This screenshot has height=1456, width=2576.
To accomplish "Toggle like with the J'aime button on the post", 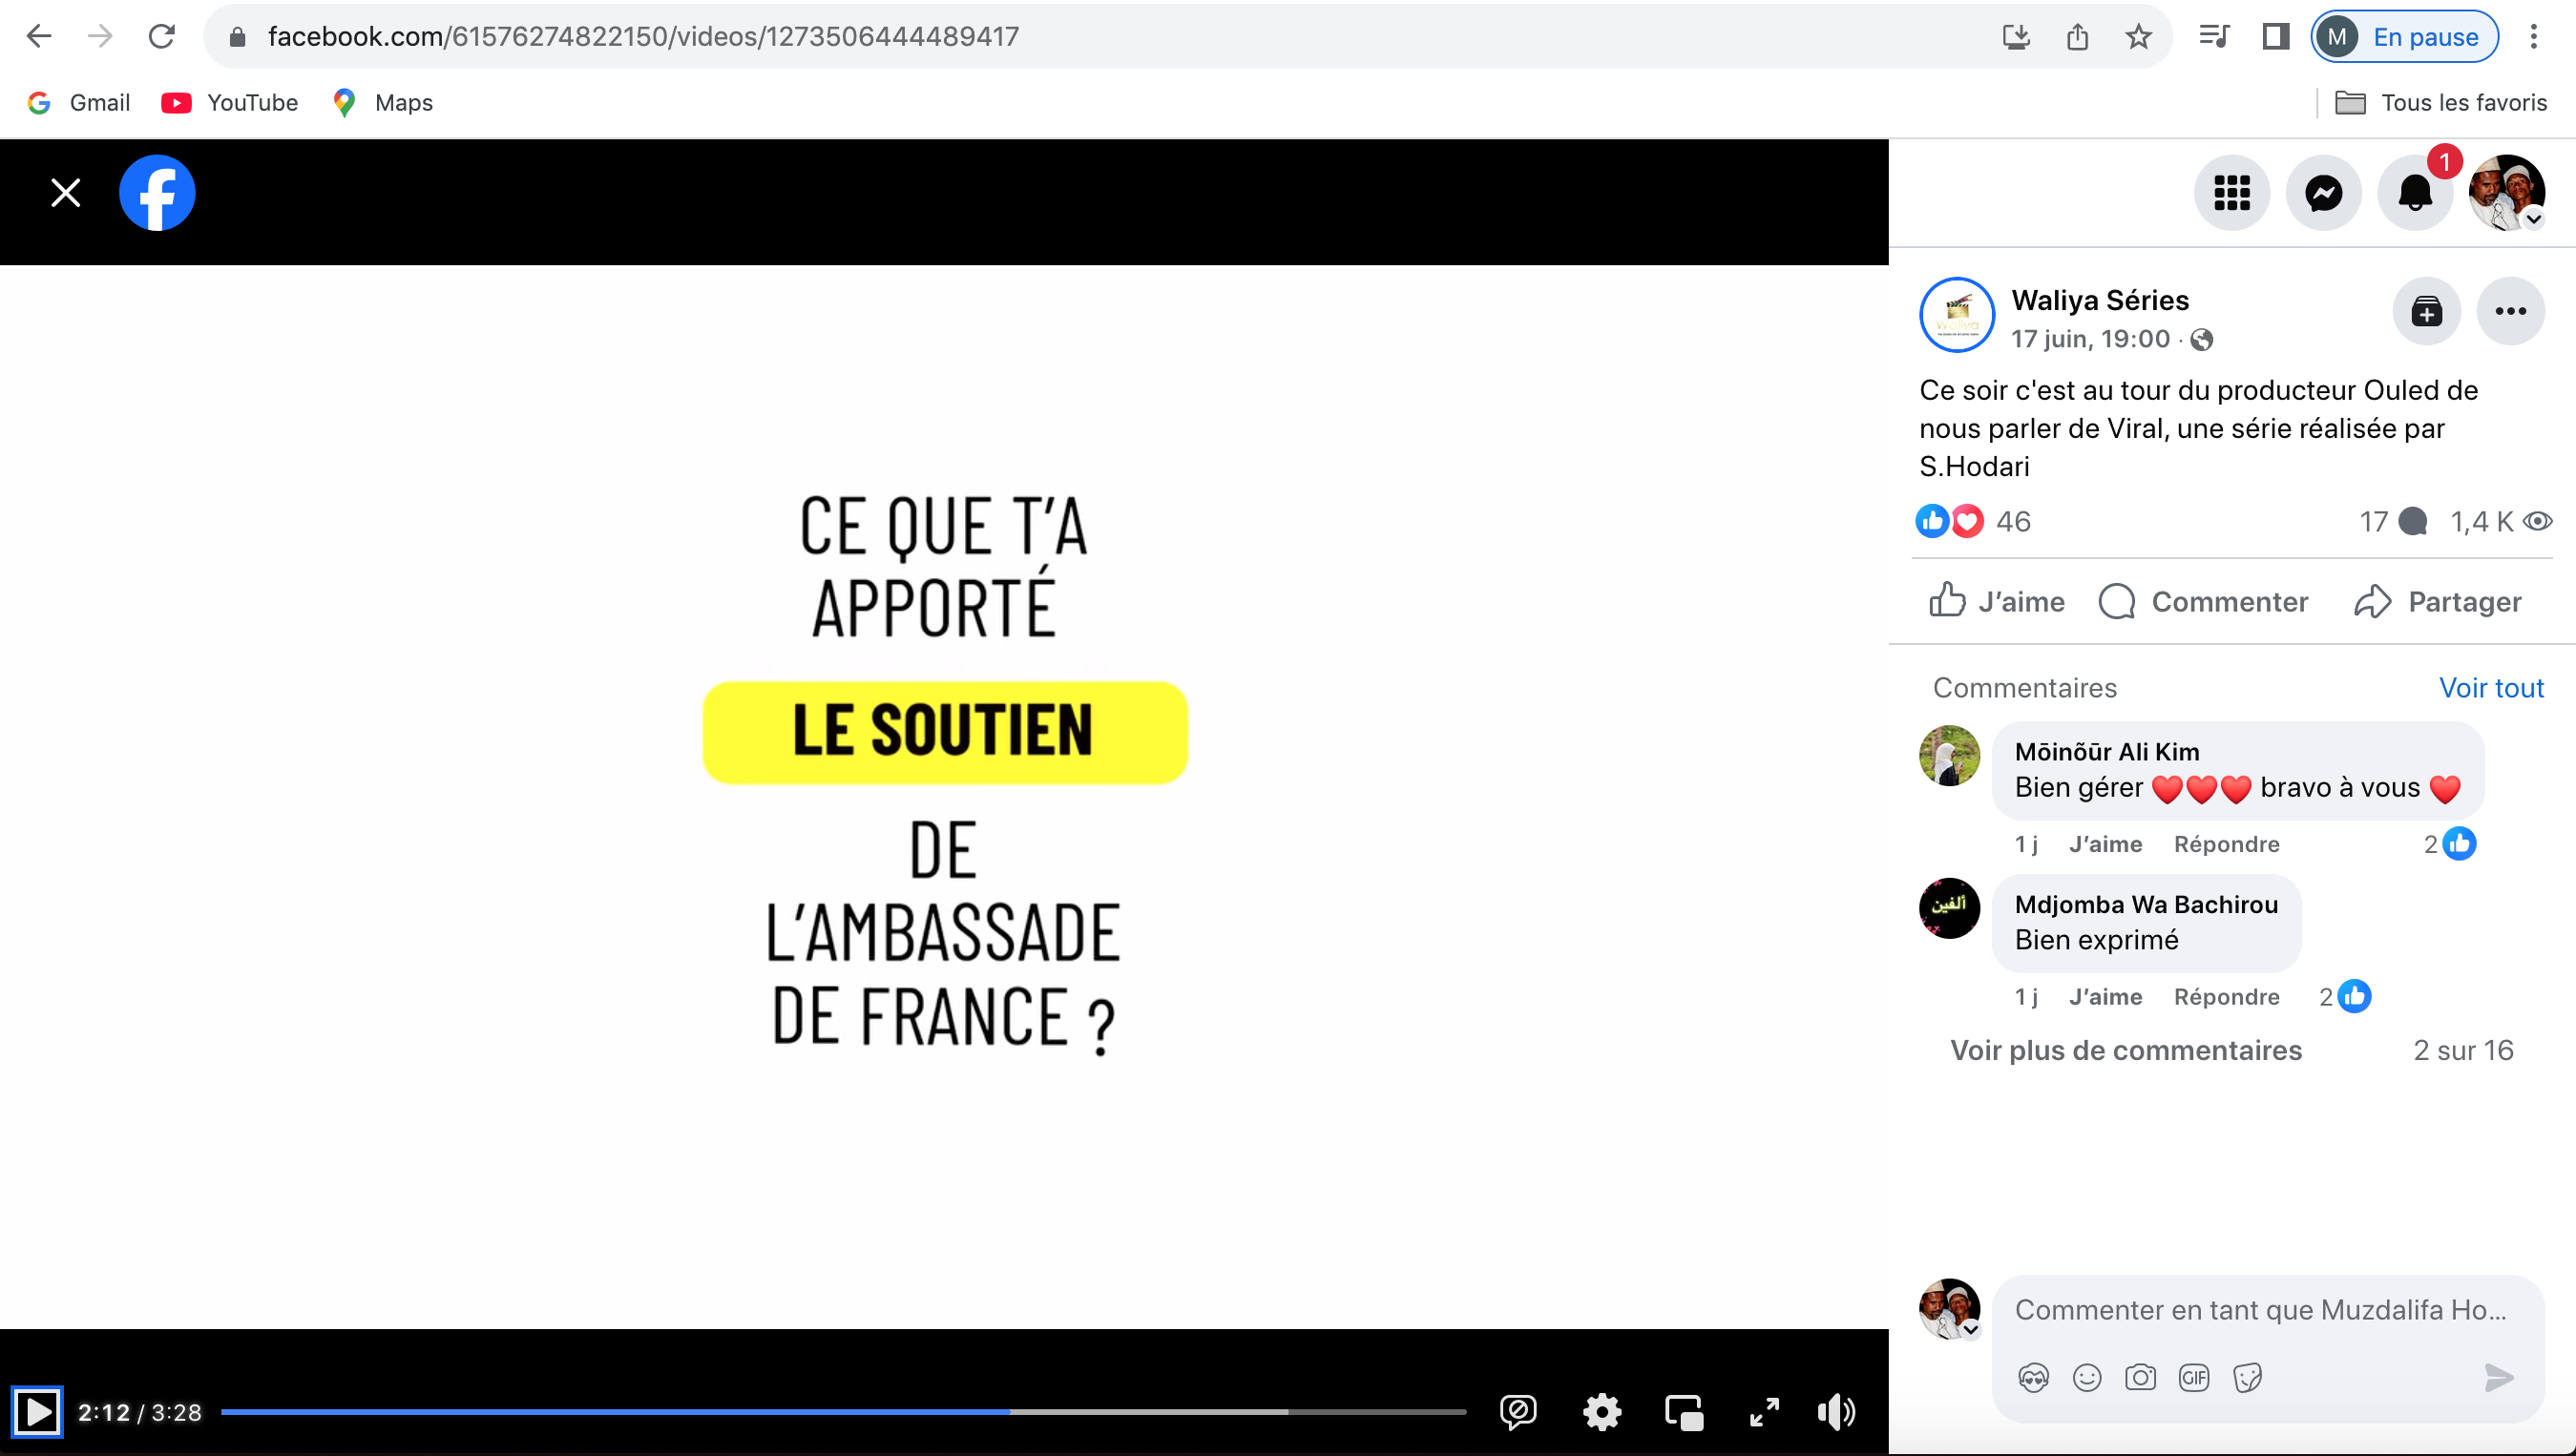I will tap(1997, 602).
